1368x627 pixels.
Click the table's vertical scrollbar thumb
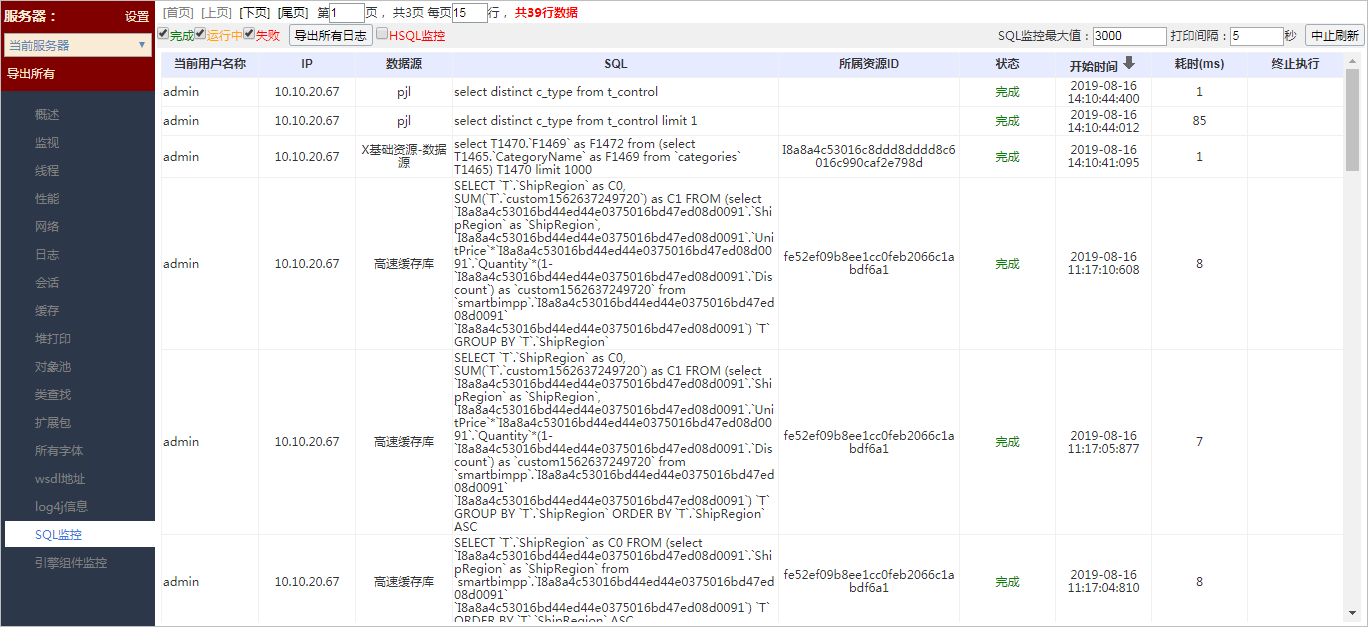pos(1352,120)
